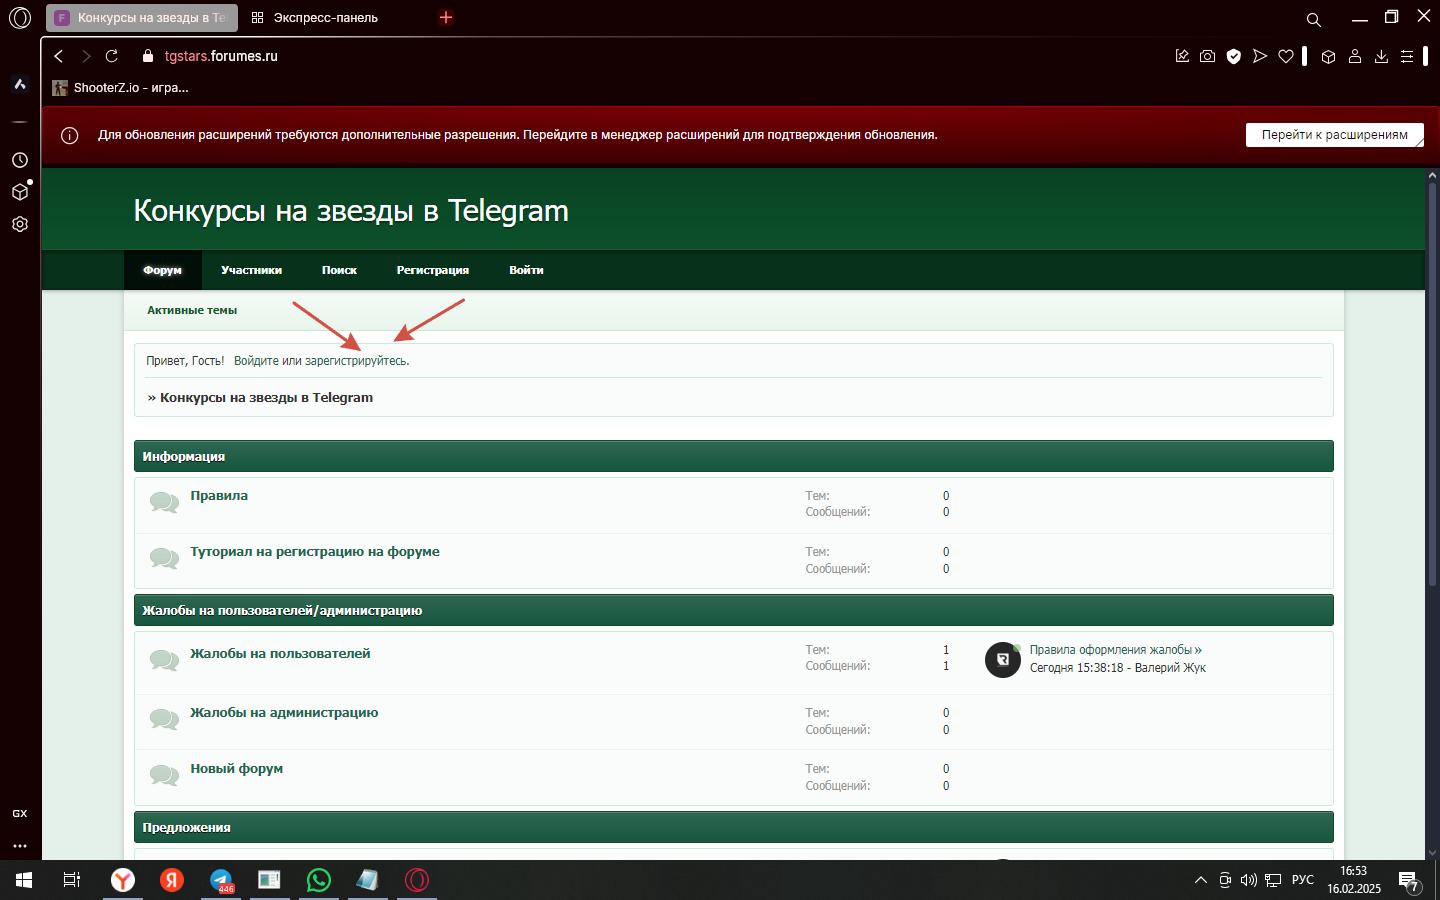Click the Войдите login link

pos(256,361)
